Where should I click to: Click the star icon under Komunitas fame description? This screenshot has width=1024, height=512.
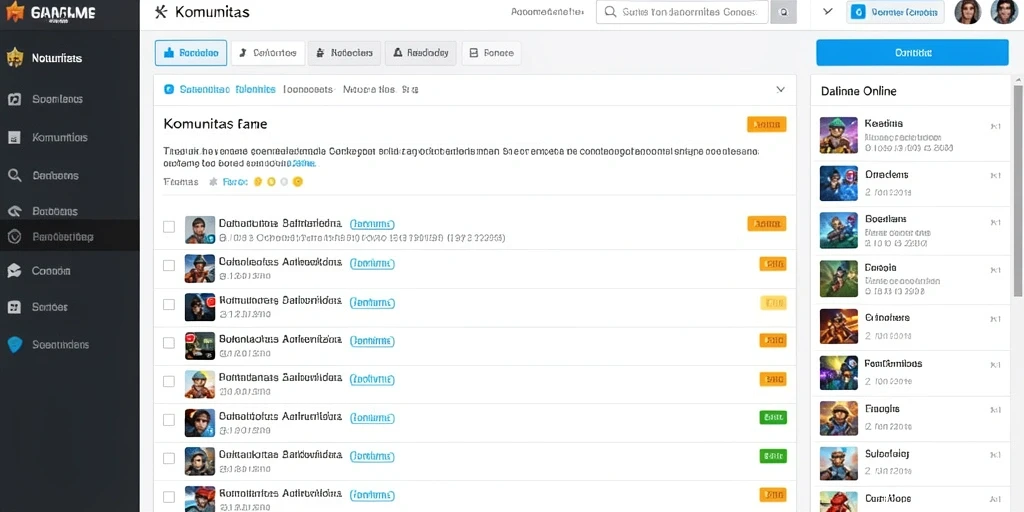pyautogui.click(x=212, y=182)
